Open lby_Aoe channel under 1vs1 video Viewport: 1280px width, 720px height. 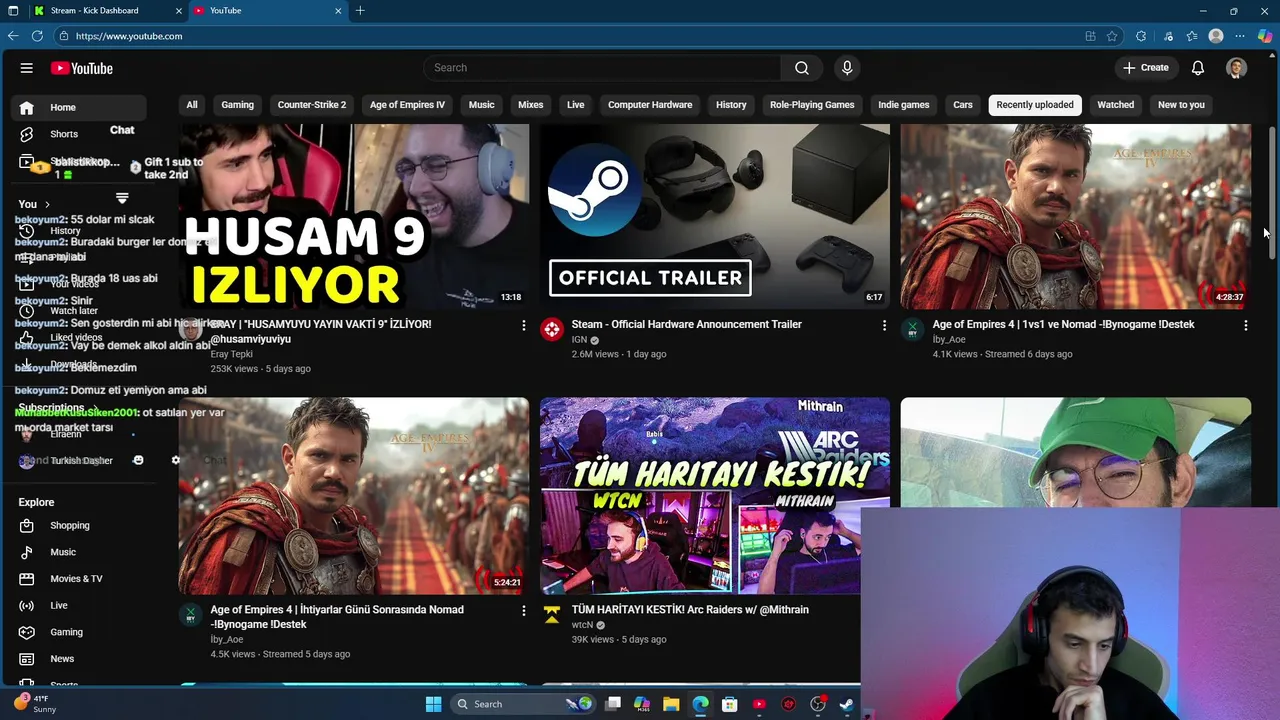(949, 339)
